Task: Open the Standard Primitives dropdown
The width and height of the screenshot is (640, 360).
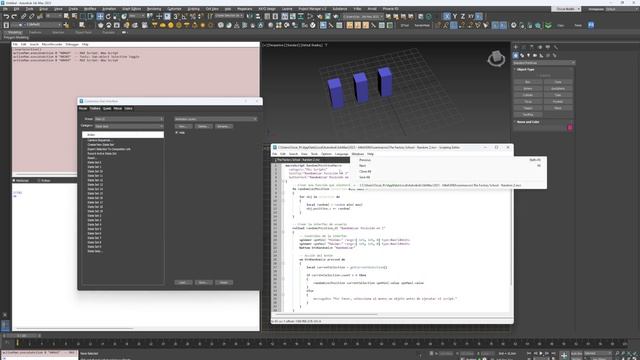Action: pyautogui.click(x=544, y=63)
